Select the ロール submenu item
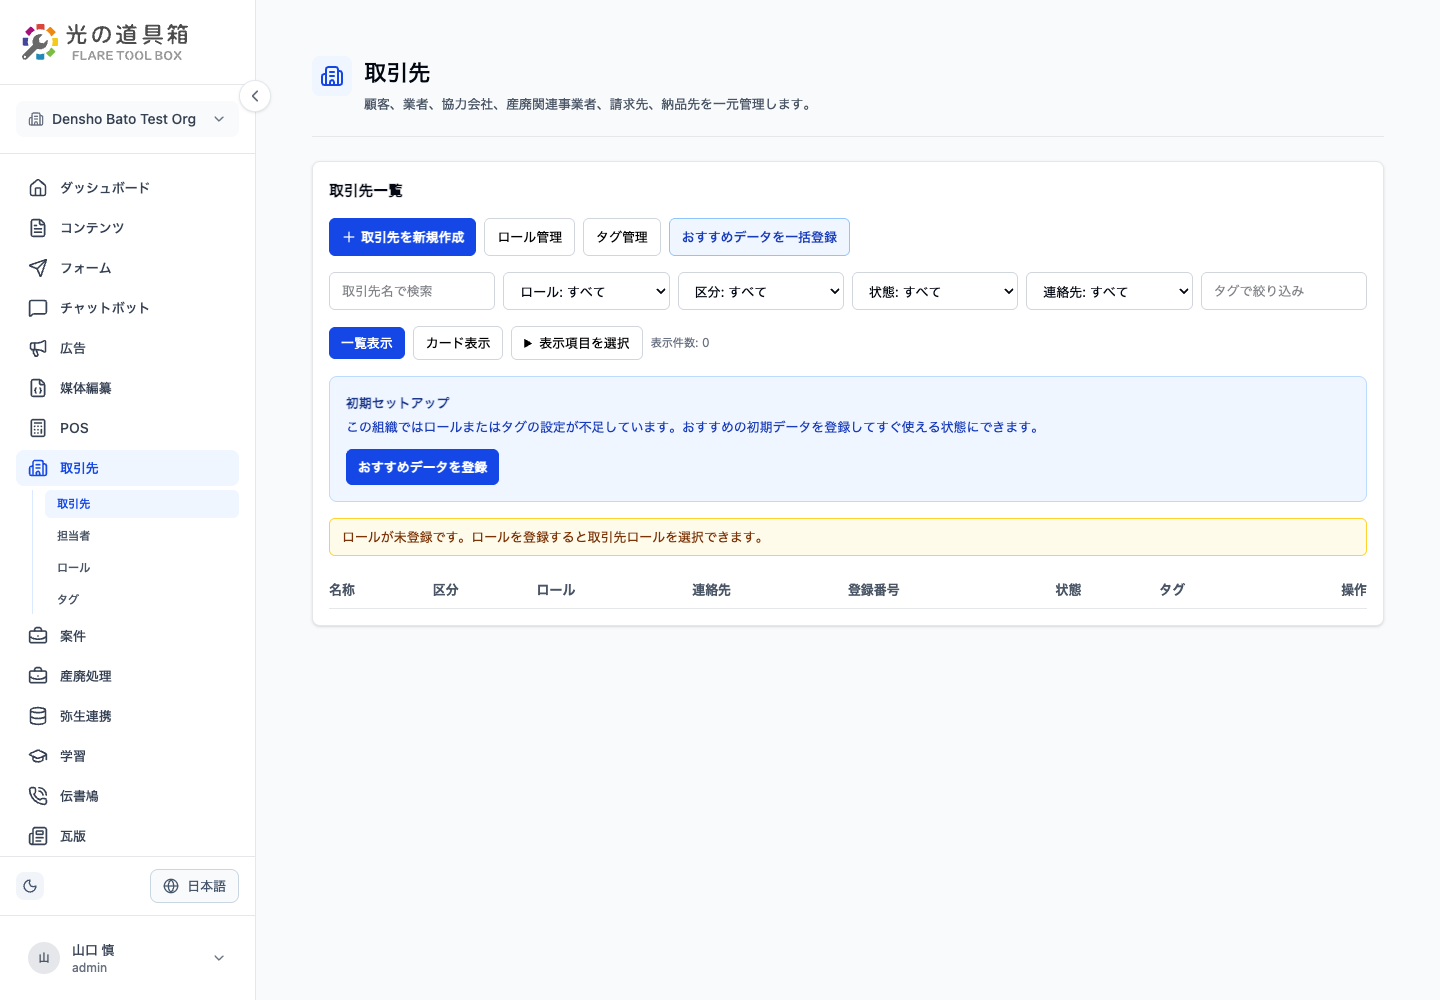 (142, 568)
